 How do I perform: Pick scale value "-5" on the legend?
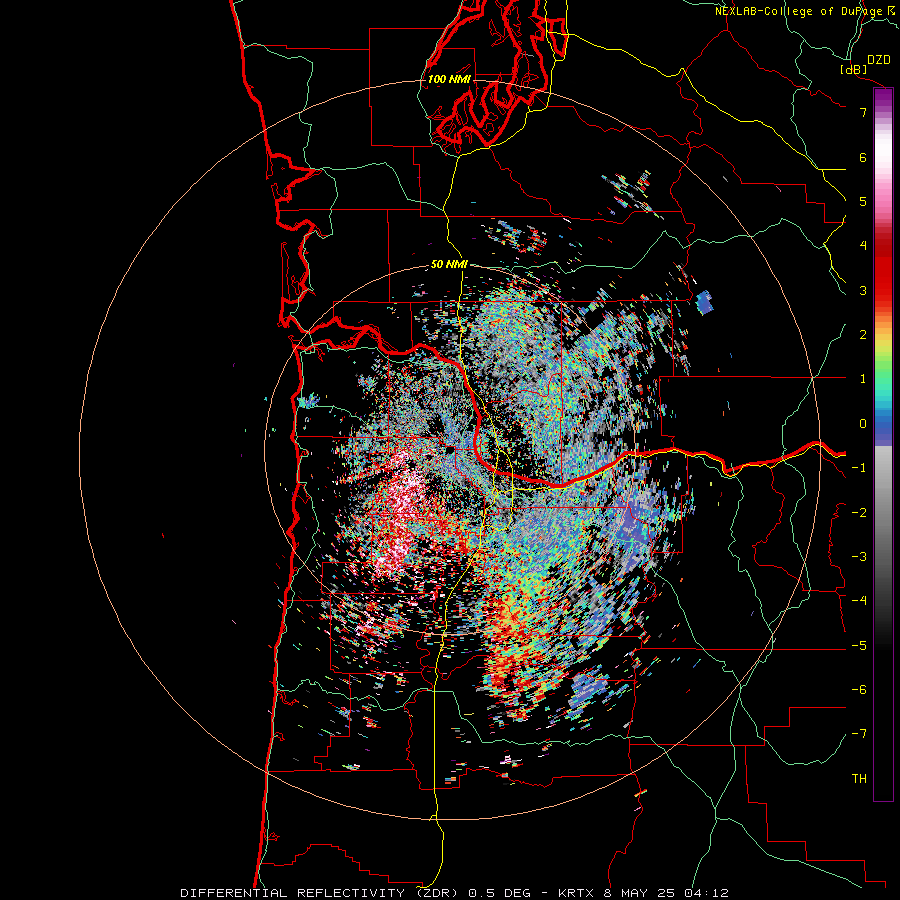859,646
